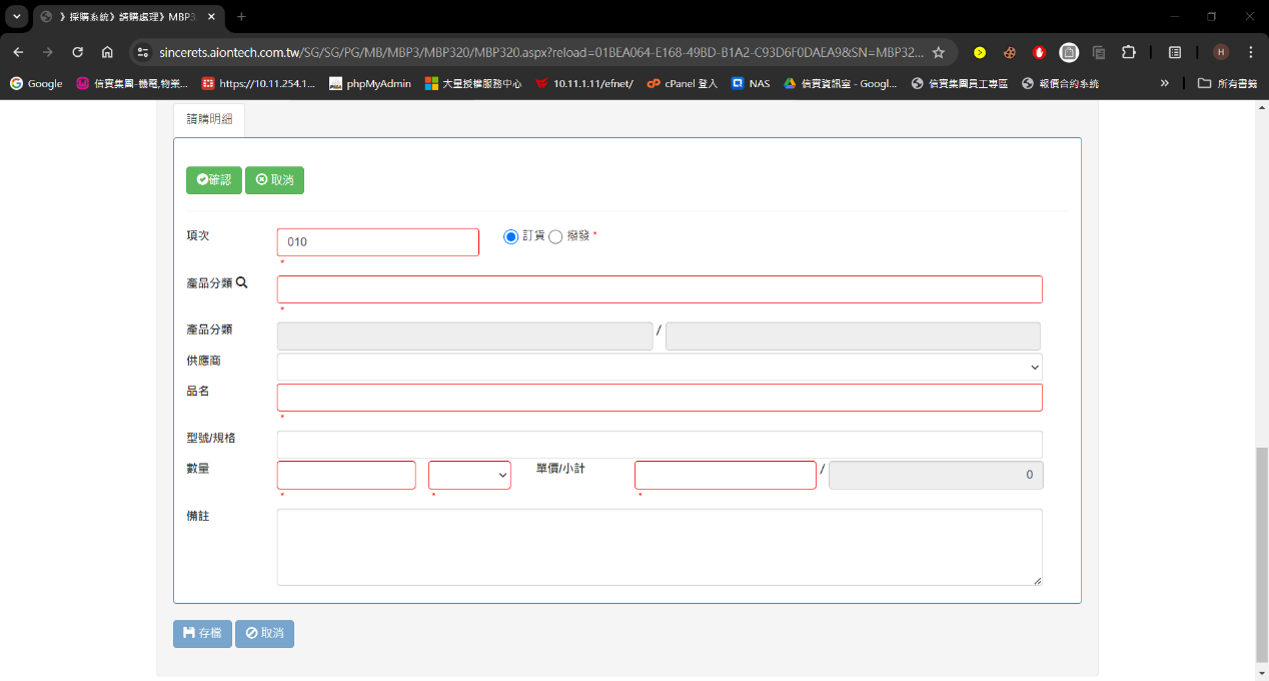This screenshot has height=681, width=1269.
Task: Click the red stop-hand extension icon
Action: 1040,52
